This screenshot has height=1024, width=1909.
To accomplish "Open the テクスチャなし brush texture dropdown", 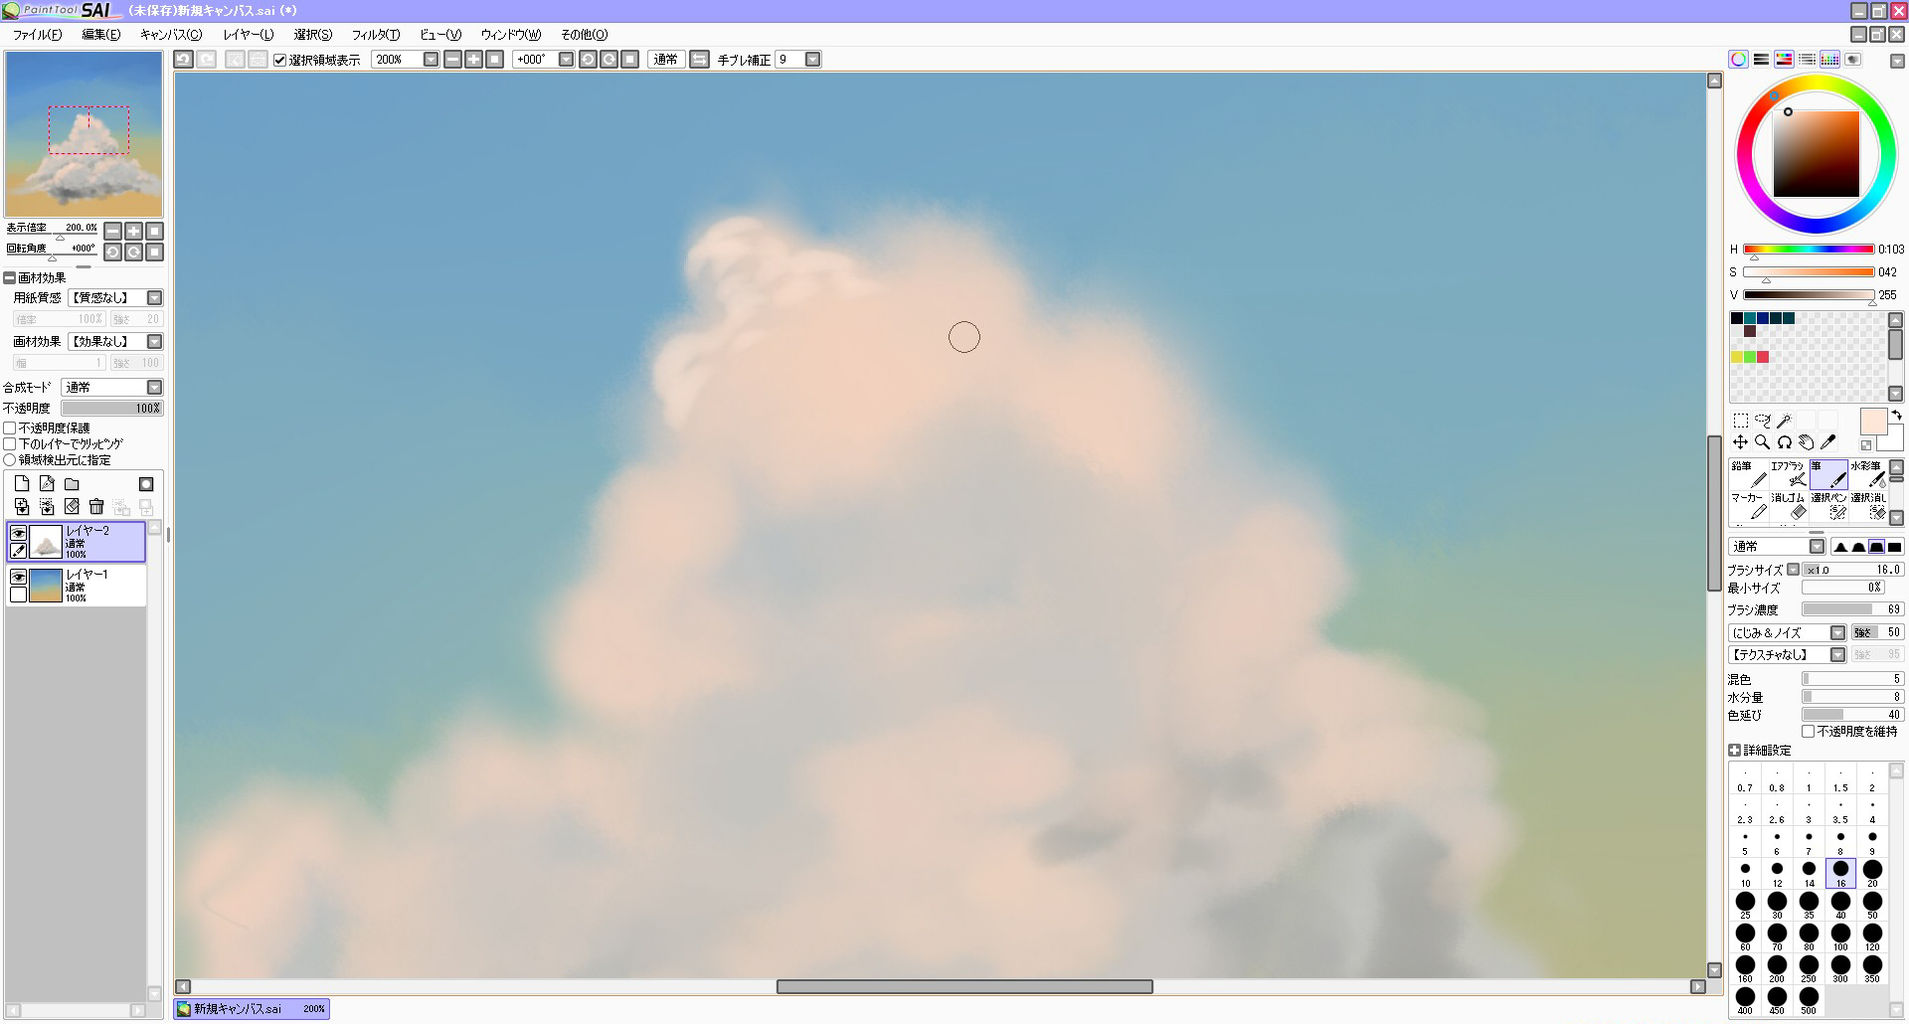I will click(x=1838, y=655).
